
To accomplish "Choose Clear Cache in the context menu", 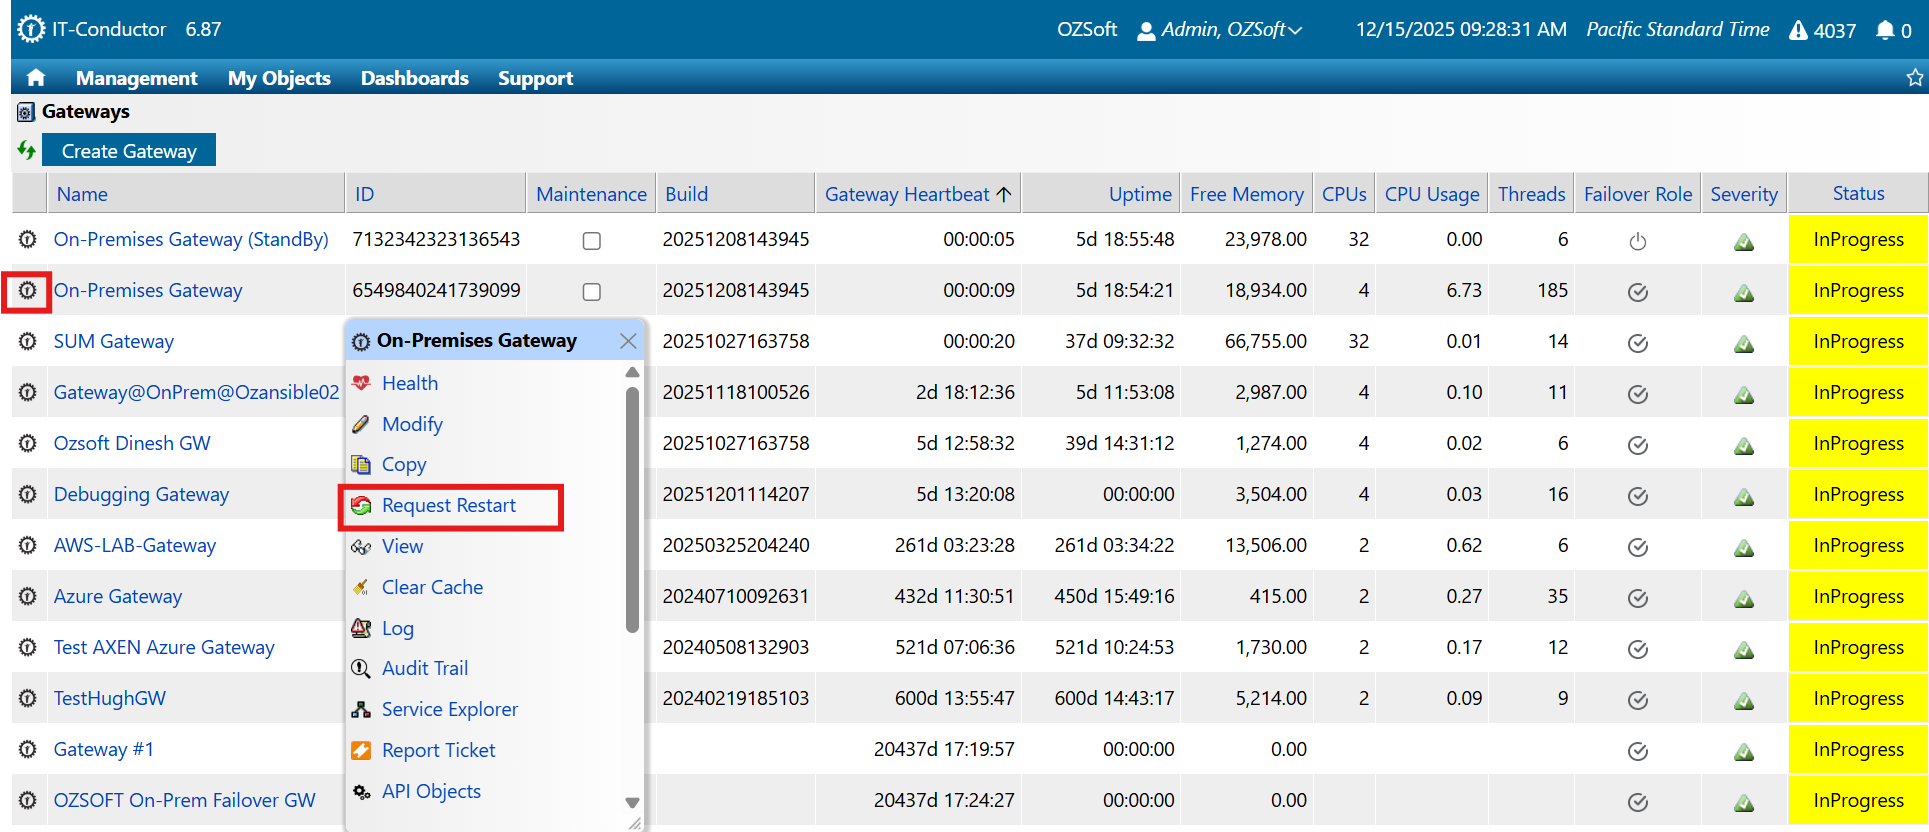I will click(432, 587).
